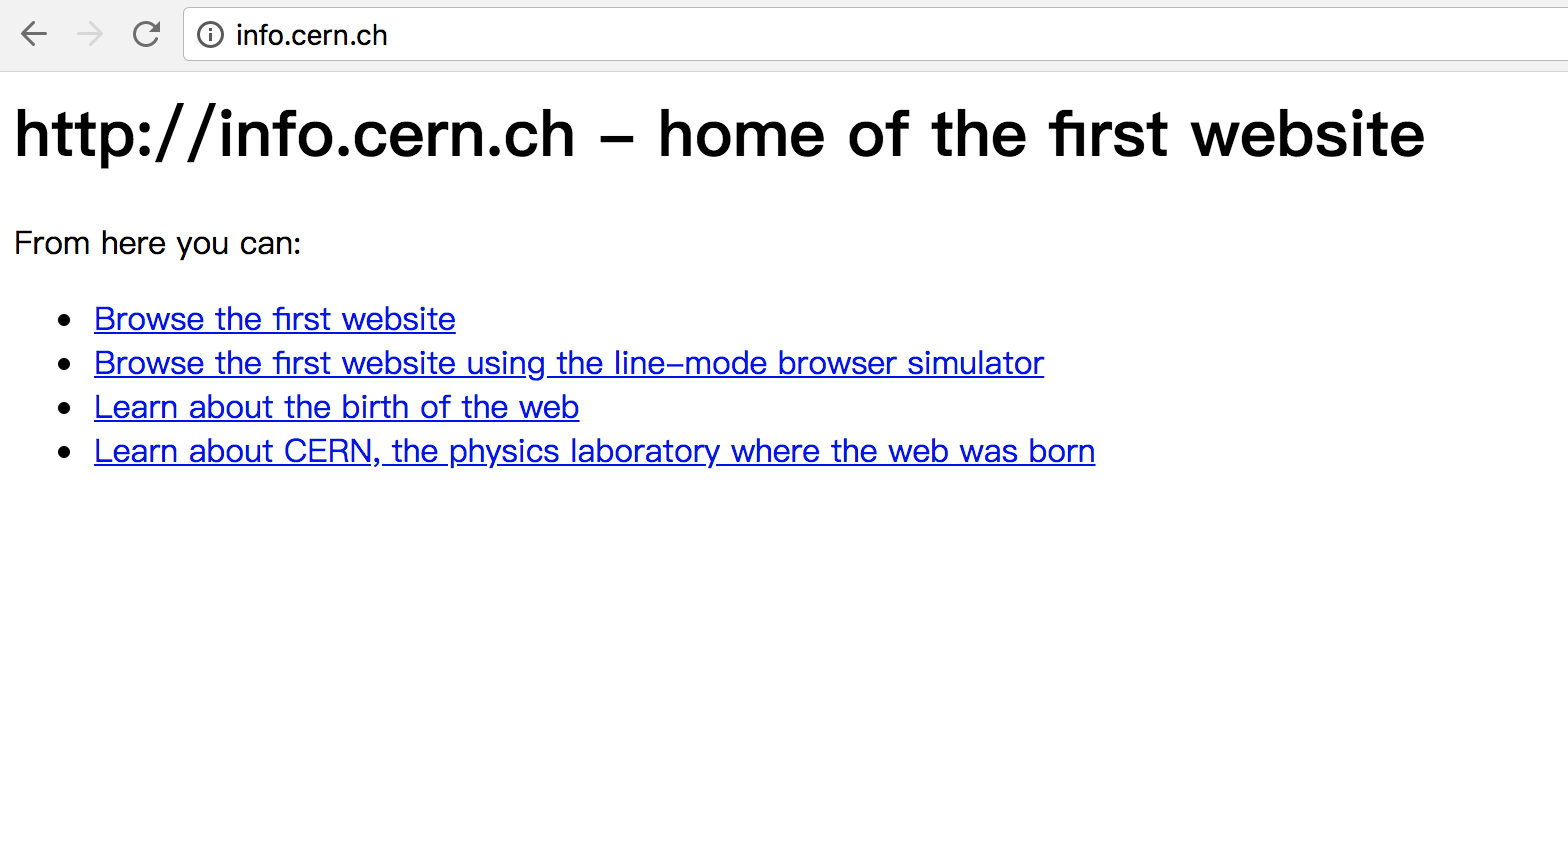Click "http://info.cern.ch" in the page heading
Screen dimensions: 1568x846
(295, 135)
